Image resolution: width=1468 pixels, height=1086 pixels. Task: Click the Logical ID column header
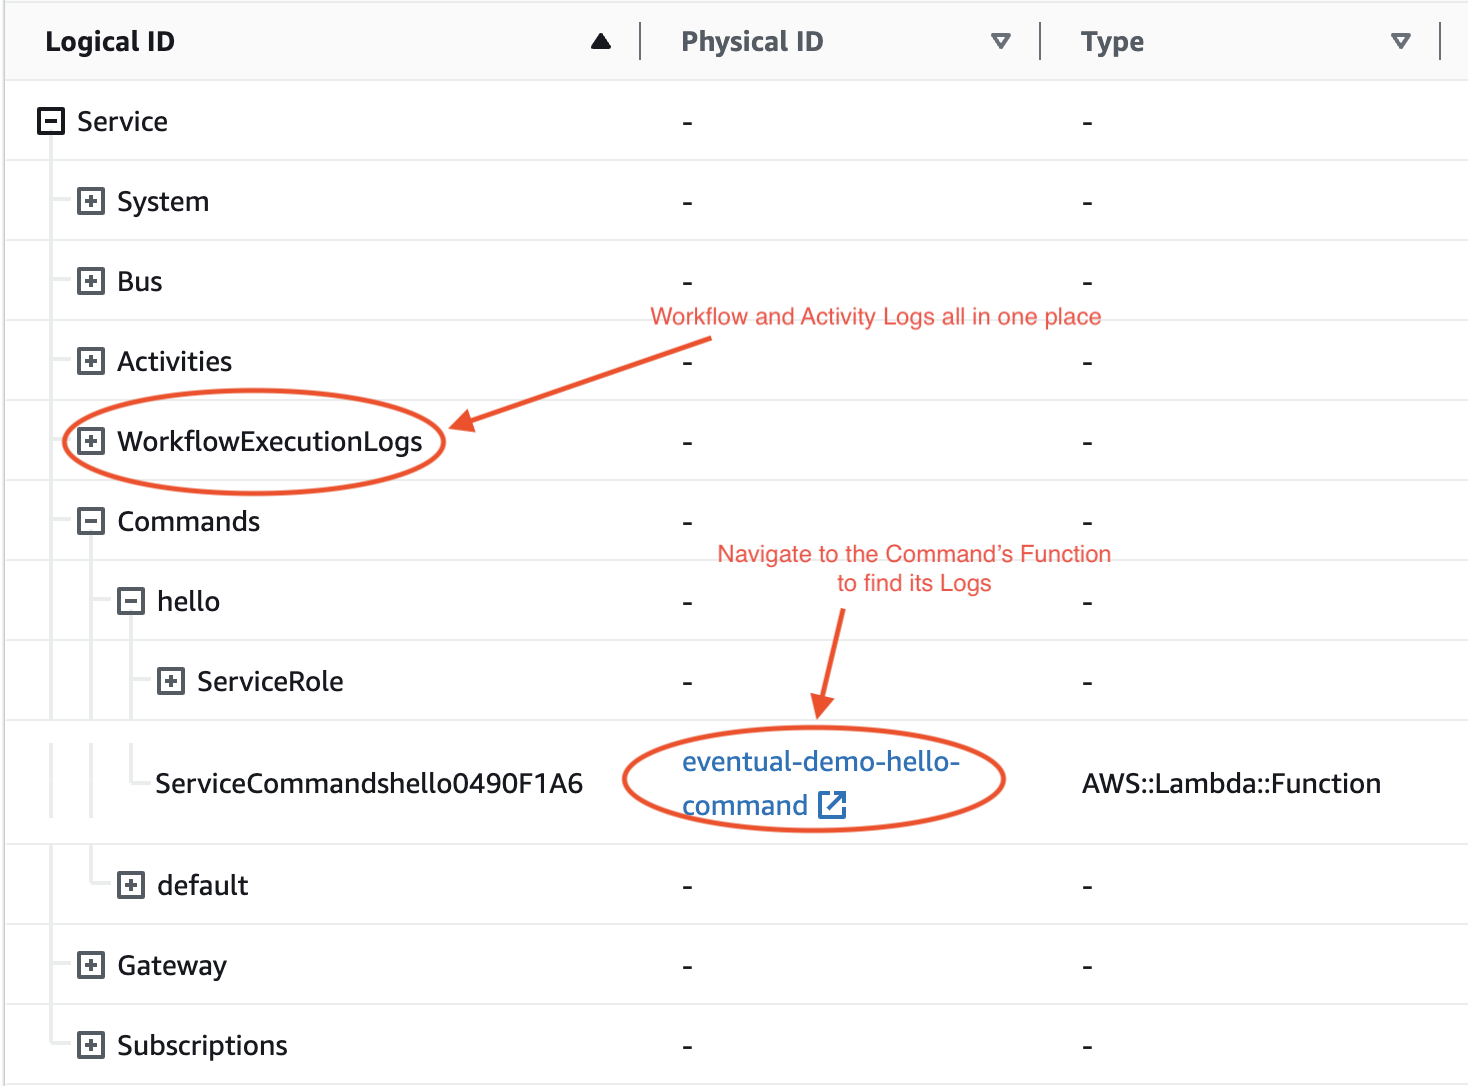110,41
